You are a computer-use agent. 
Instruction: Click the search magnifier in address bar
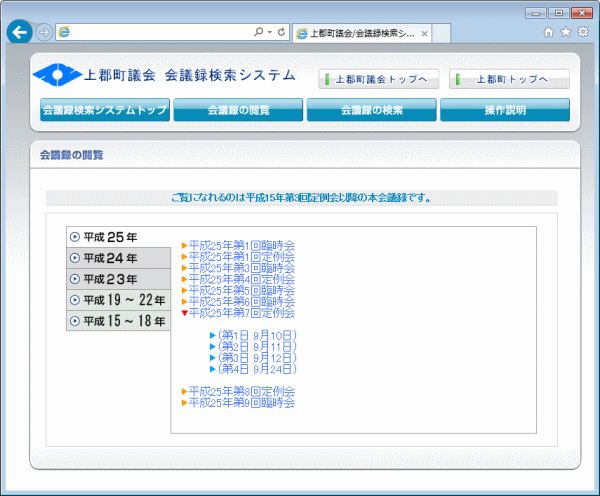[x=259, y=32]
